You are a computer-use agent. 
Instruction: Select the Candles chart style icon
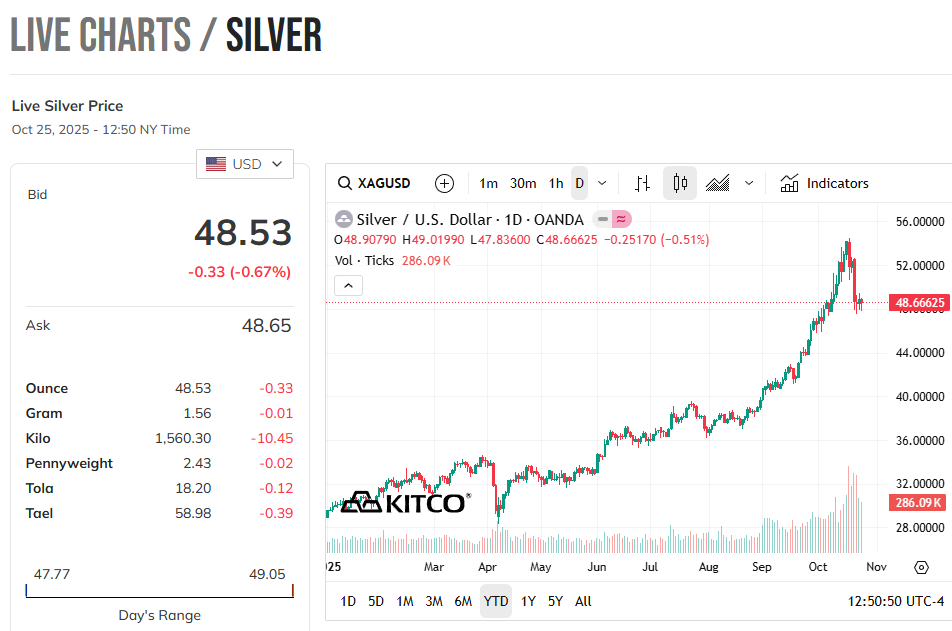(680, 184)
